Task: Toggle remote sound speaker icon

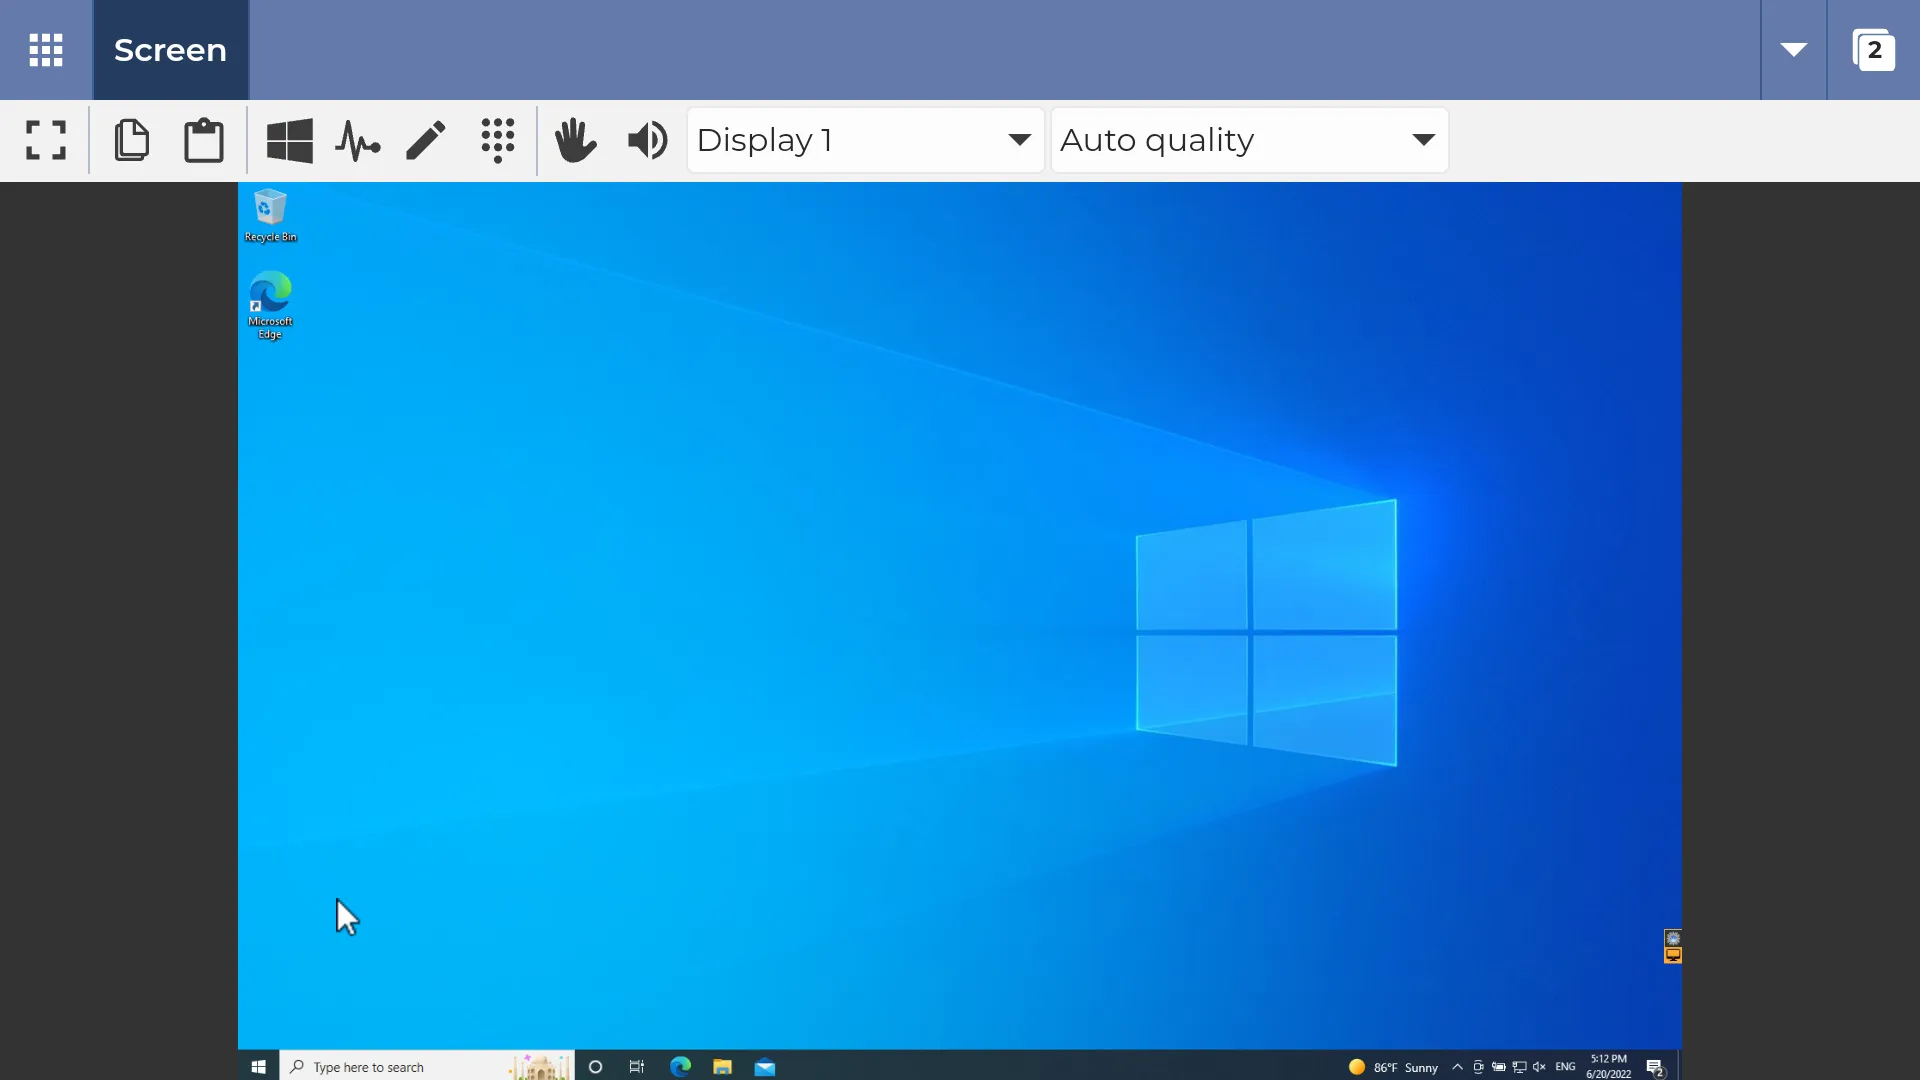Action: pyautogui.click(x=648, y=140)
